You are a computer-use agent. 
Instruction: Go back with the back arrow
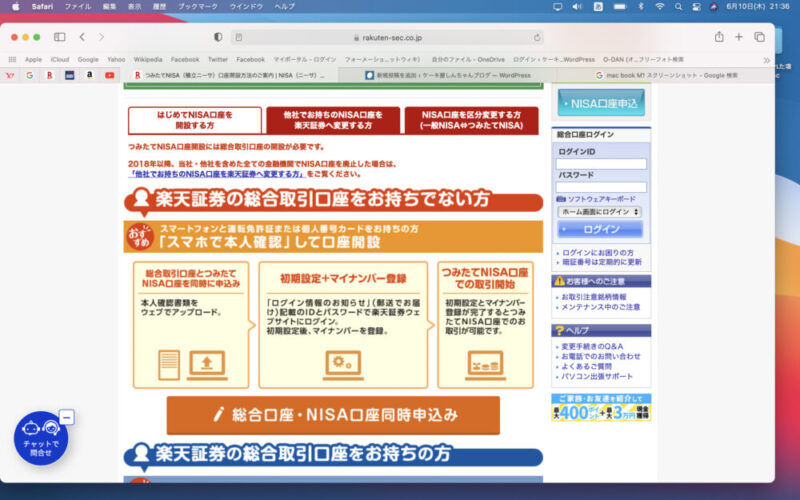[82, 37]
